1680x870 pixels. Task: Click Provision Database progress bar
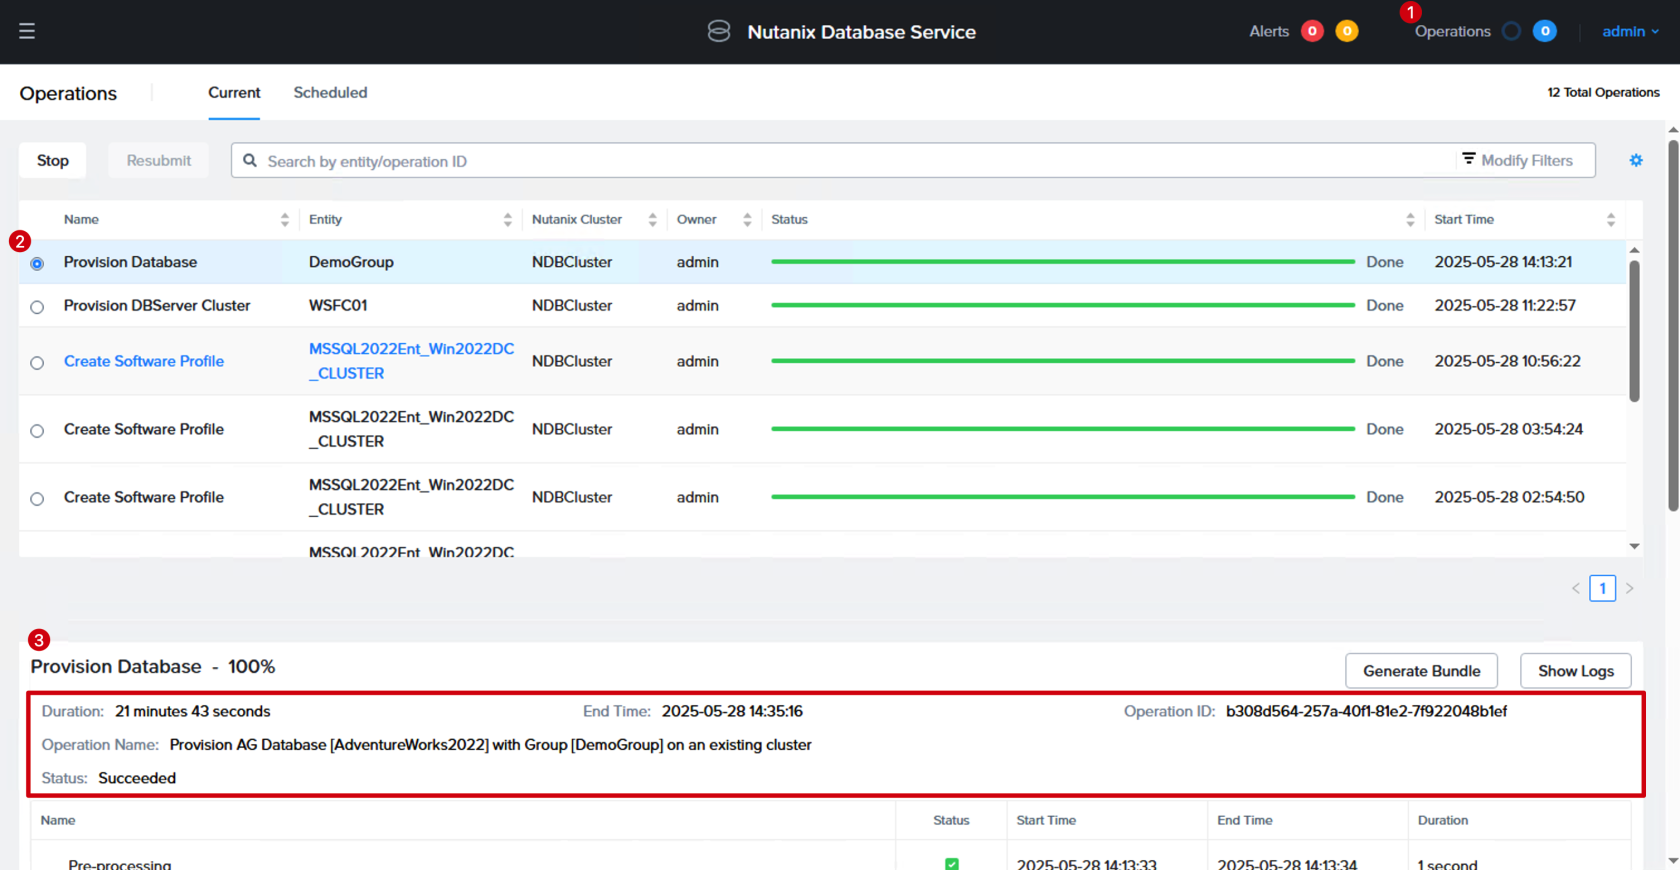pos(1063,262)
